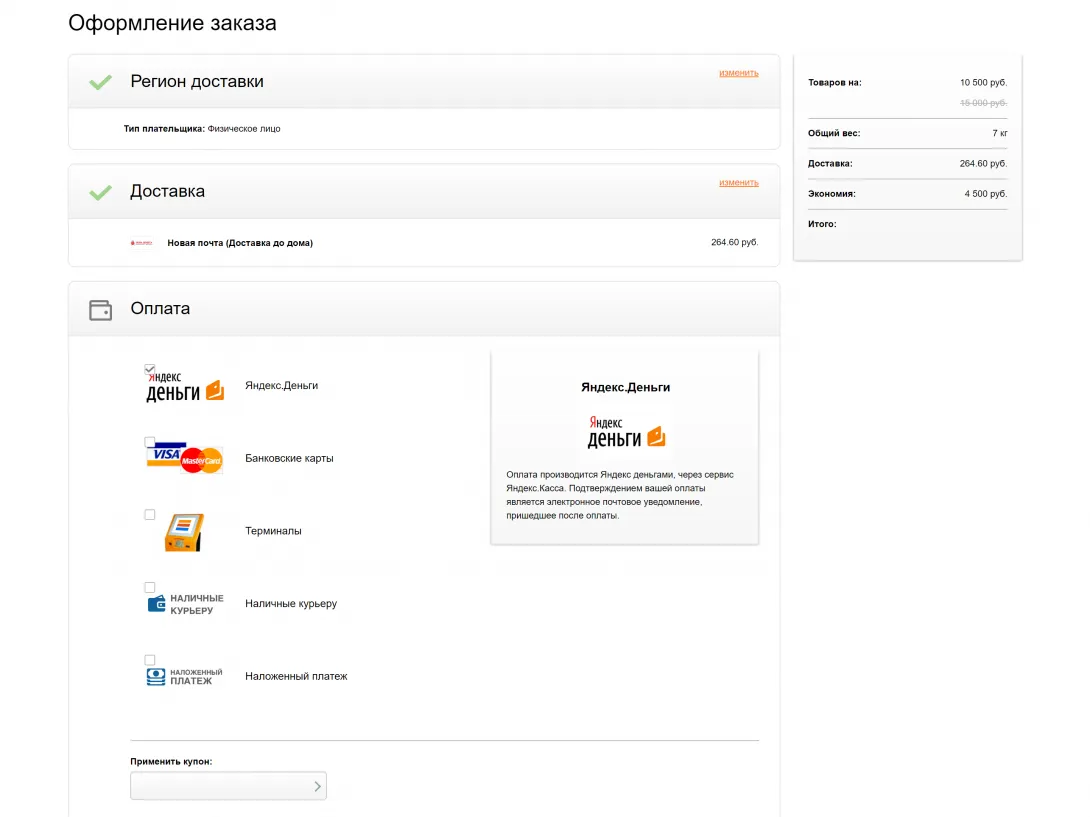Click the 10 500 руб. goods total
Viewport: 1090px width, 817px height.
(x=983, y=83)
